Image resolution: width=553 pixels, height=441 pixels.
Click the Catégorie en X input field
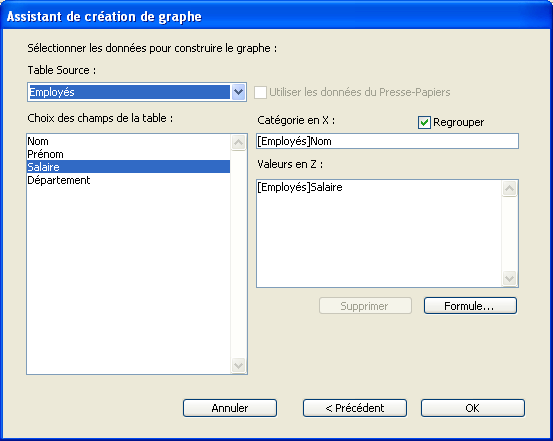[x=387, y=141]
